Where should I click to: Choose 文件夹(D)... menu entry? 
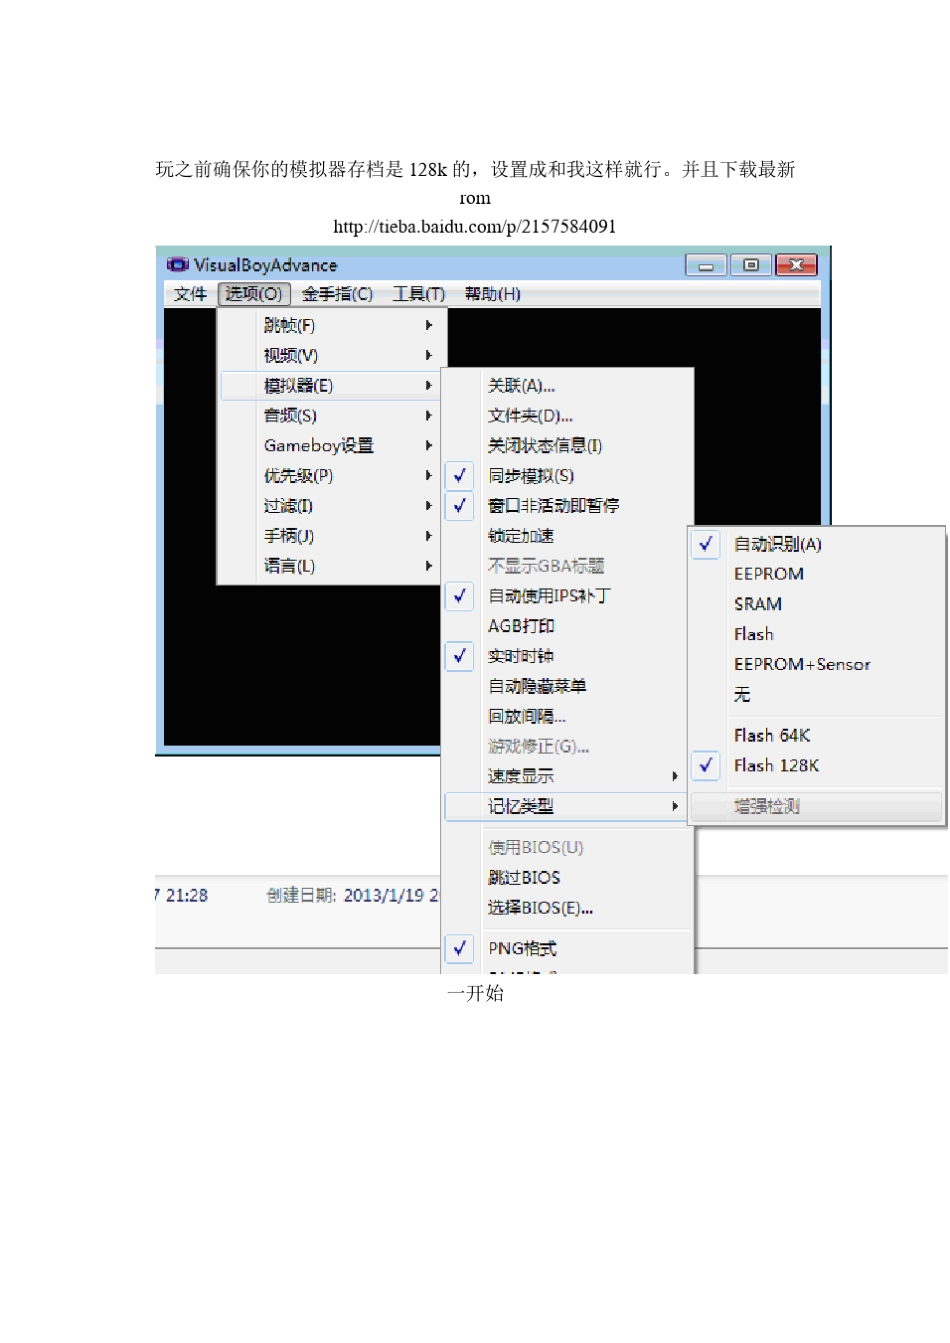click(x=566, y=415)
